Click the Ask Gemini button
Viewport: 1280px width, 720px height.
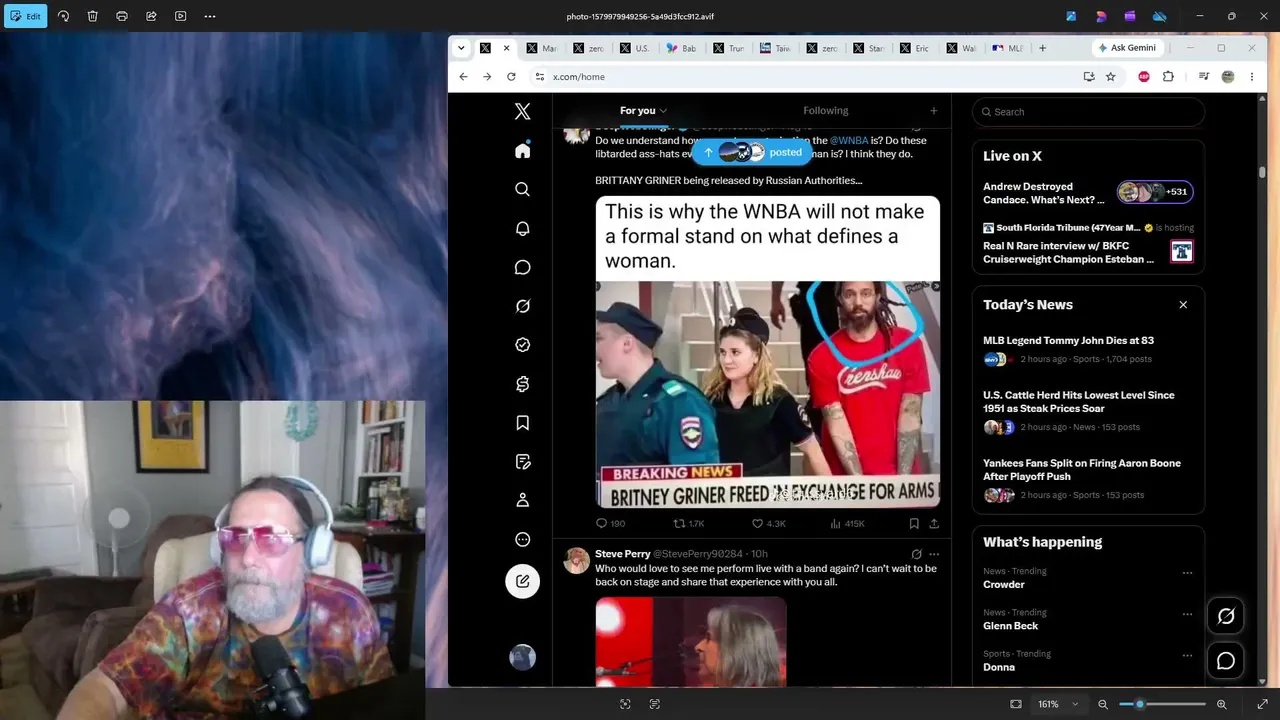(1127, 48)
